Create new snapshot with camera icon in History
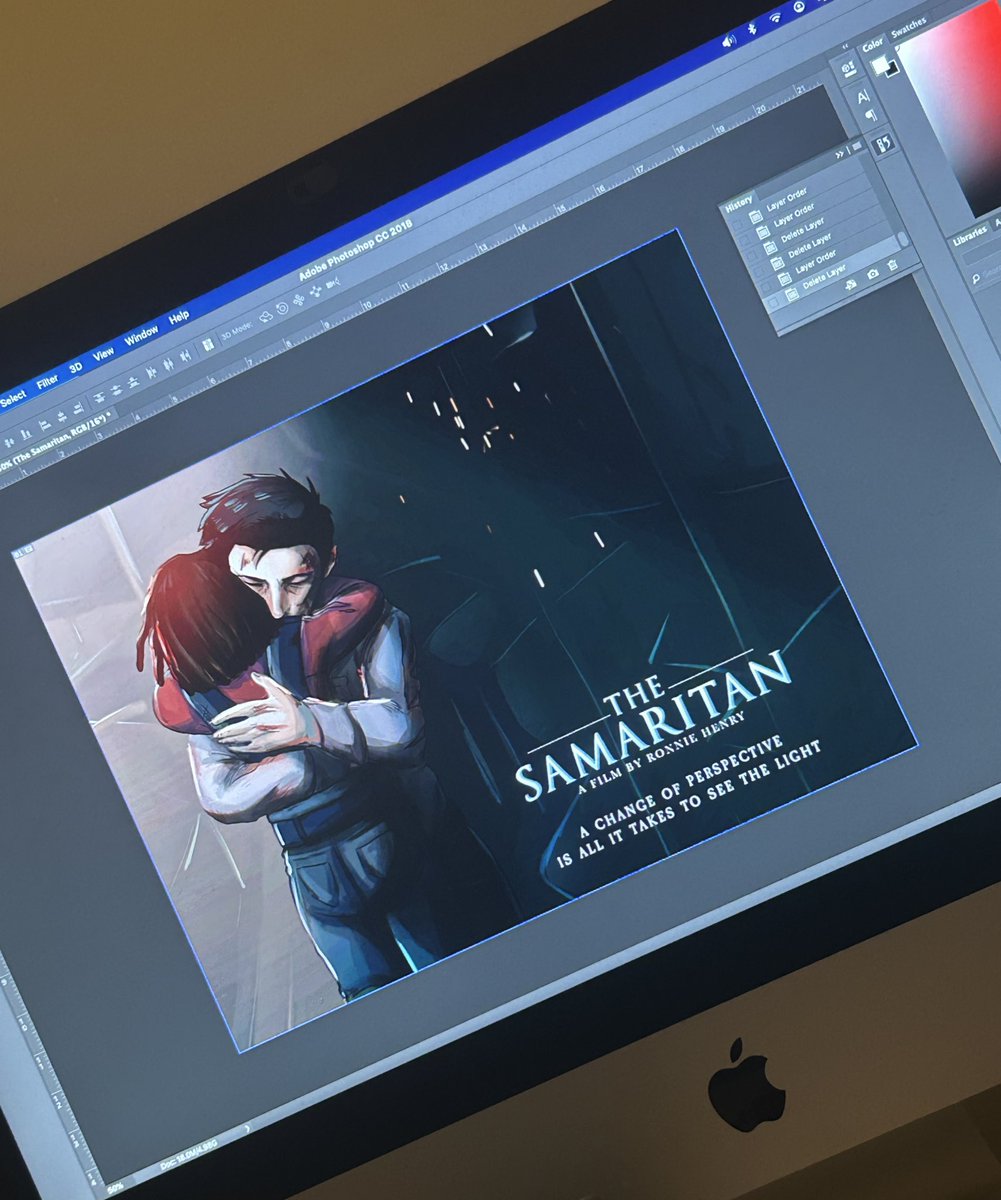 (873, 274)
